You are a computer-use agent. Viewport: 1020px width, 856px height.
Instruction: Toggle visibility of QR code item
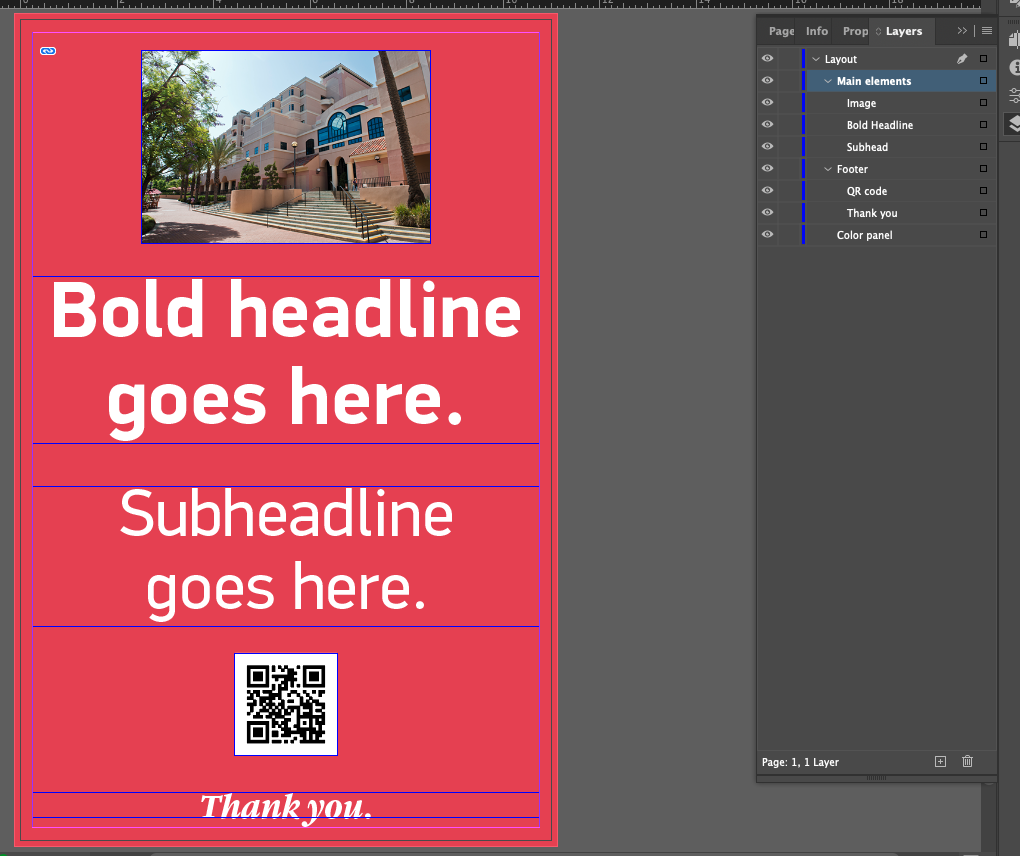768,191
